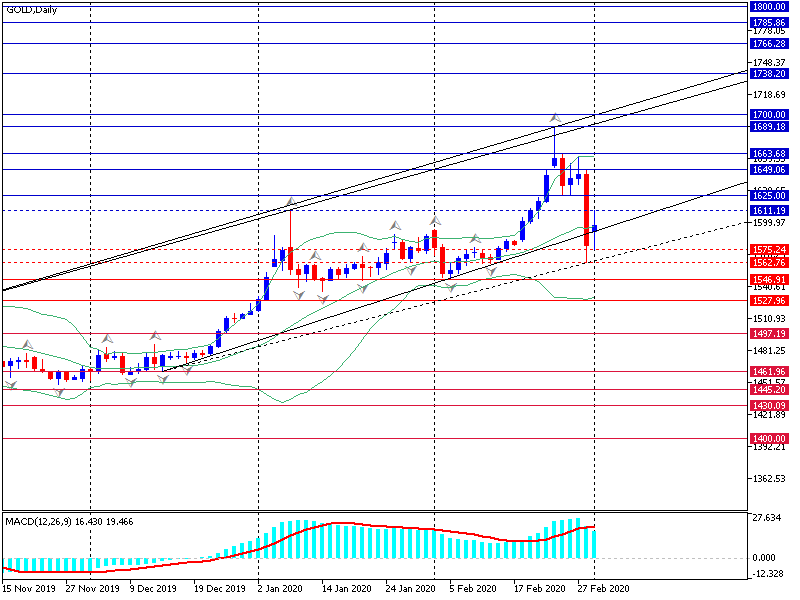Click the 2 Jan 2020 date label
The height and width of the screenshot is (600, 800).
pos(283,590)
